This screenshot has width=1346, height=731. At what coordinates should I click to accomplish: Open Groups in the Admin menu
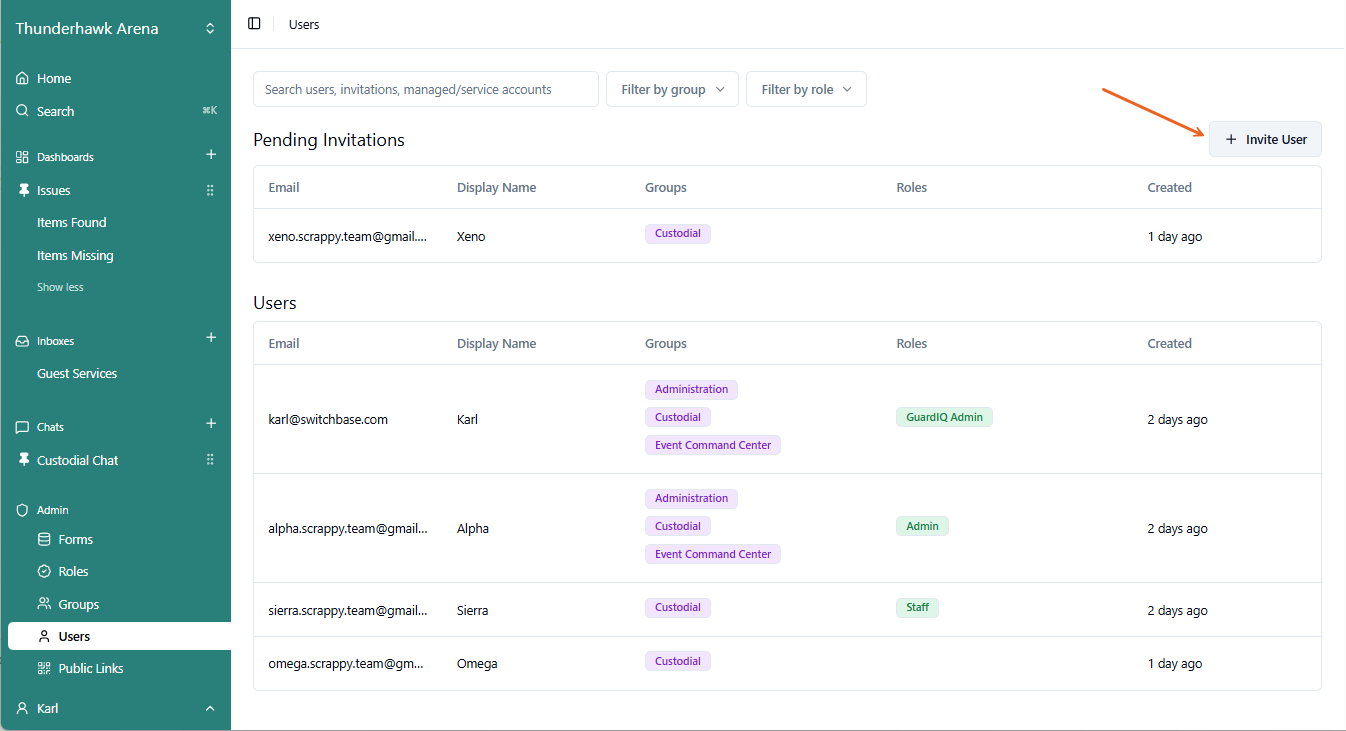[x=78, y=604]
